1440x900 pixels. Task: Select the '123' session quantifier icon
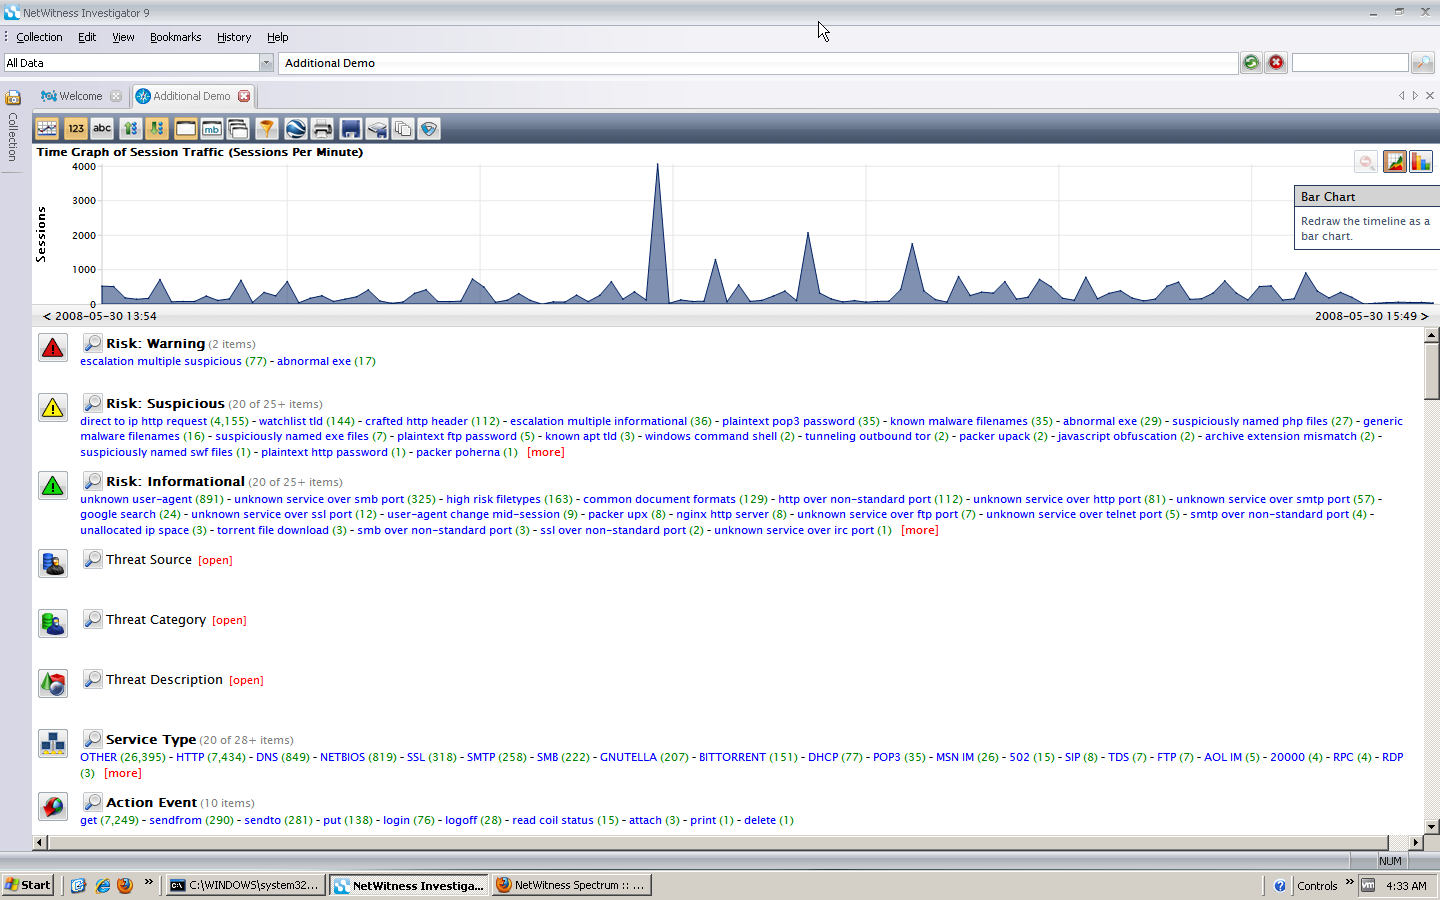point(75,128)
